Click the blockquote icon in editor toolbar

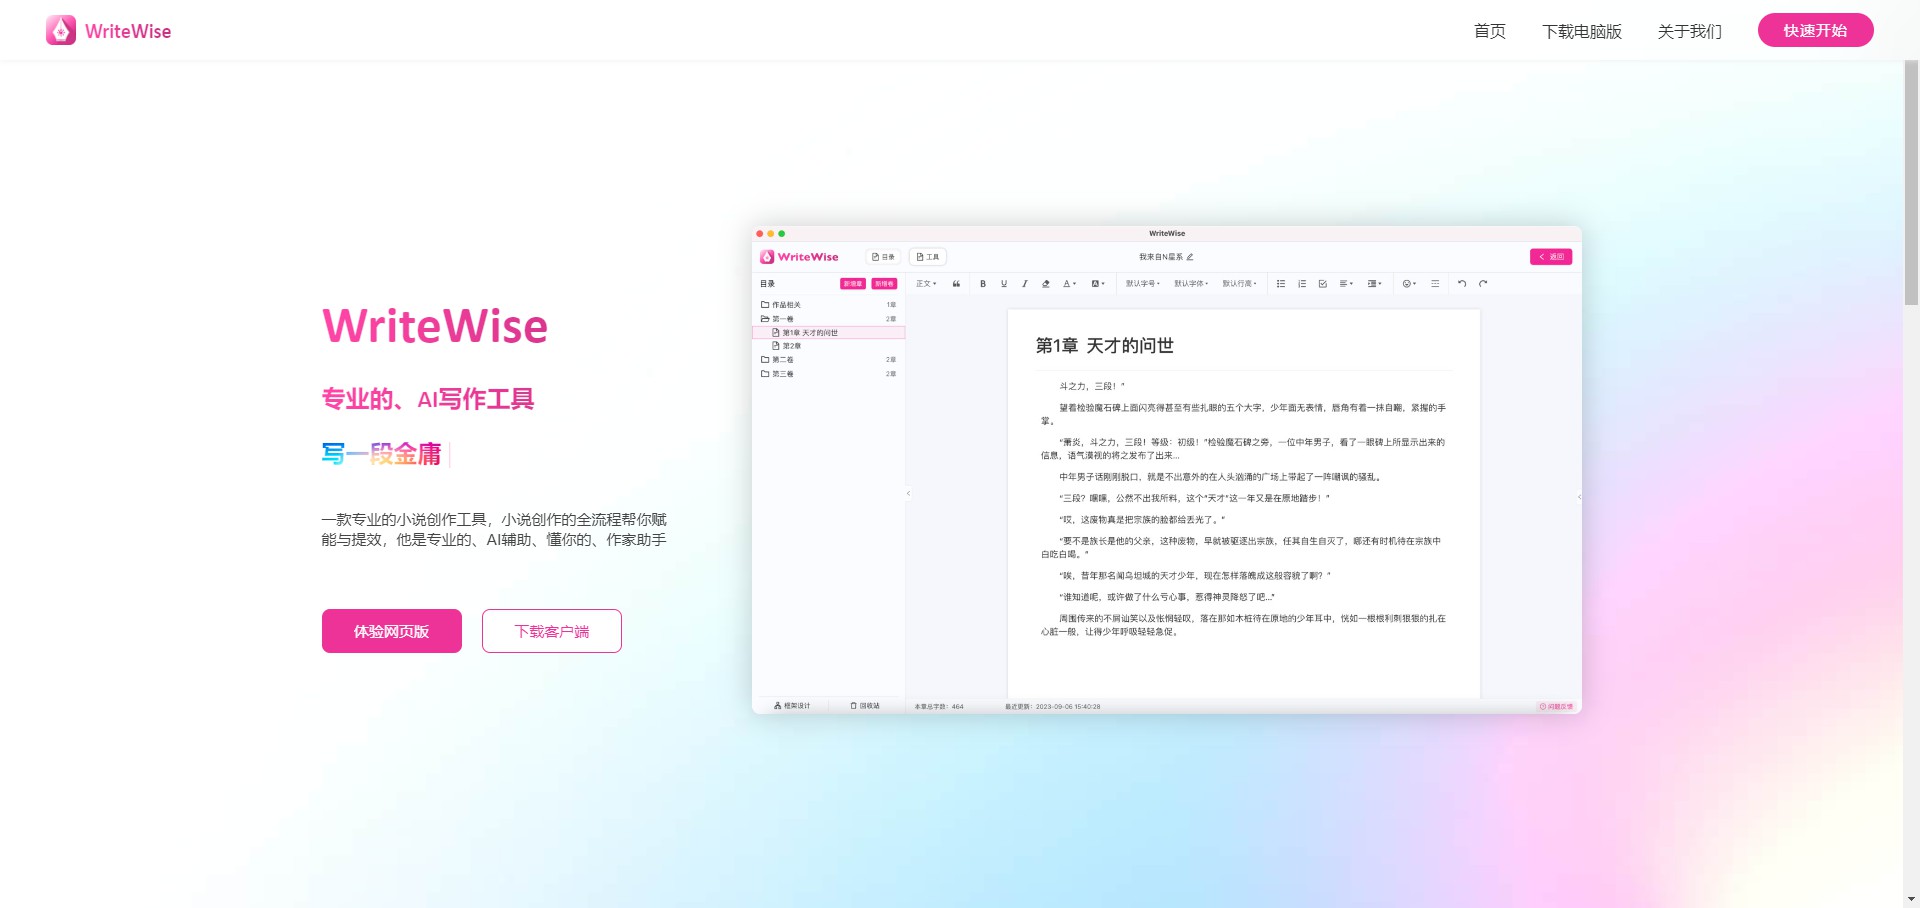[956, 284]
